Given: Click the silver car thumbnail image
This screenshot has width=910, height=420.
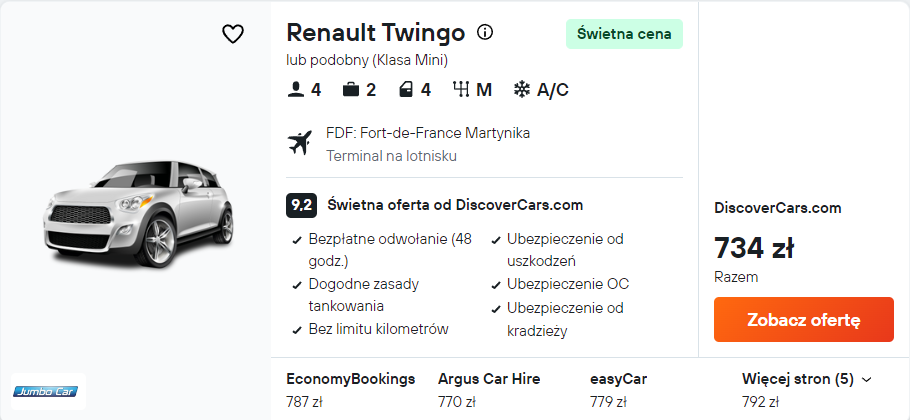Looking at the screenshot, I should click(137, 214).
